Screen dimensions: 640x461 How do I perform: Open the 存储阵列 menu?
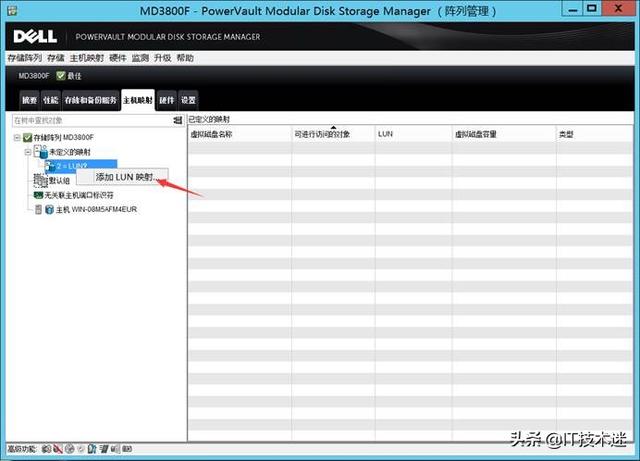[24, 58]
